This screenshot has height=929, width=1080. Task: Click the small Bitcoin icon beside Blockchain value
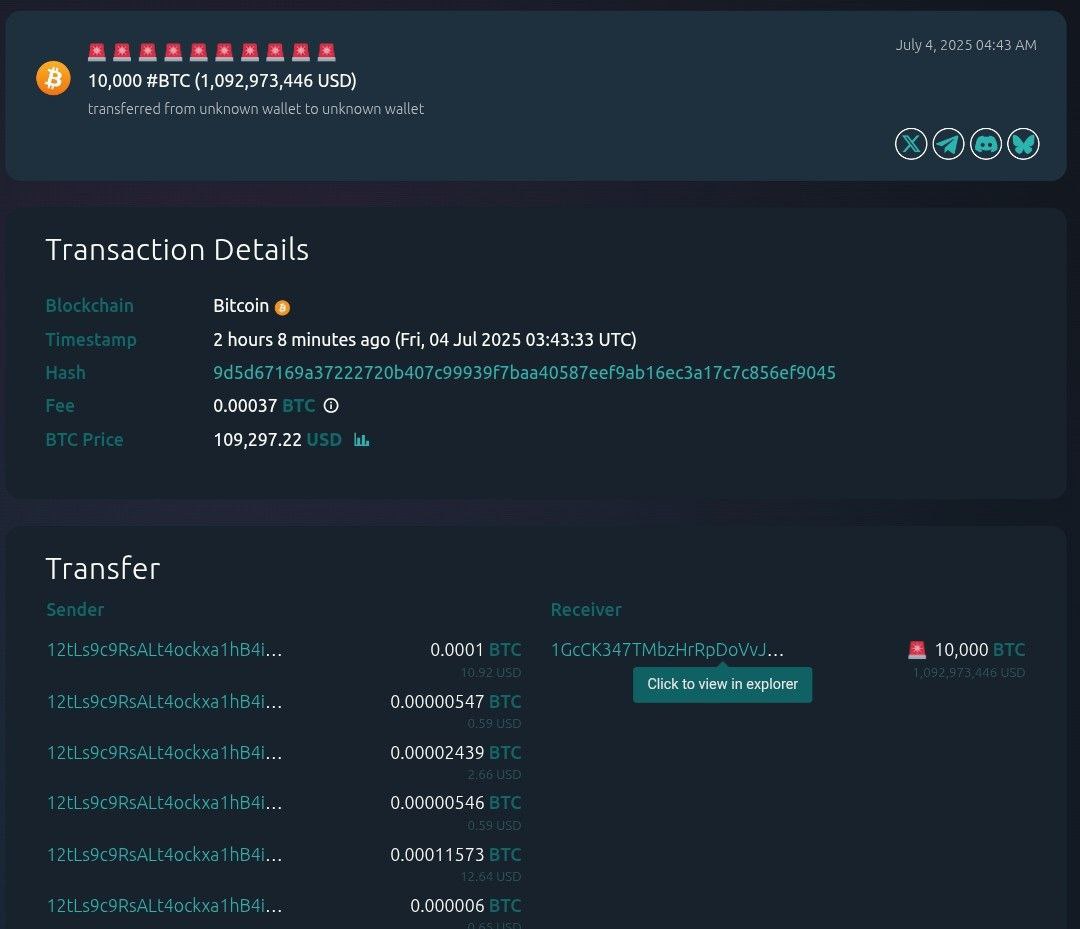282,307
